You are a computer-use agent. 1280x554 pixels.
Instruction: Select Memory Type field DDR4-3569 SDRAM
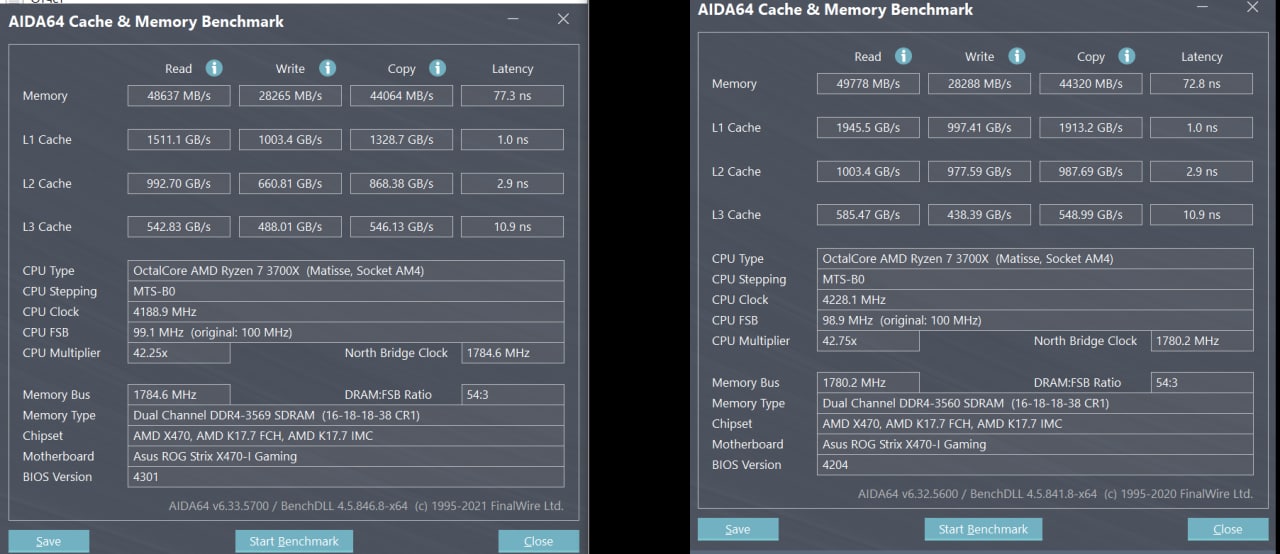pos(346,415)
